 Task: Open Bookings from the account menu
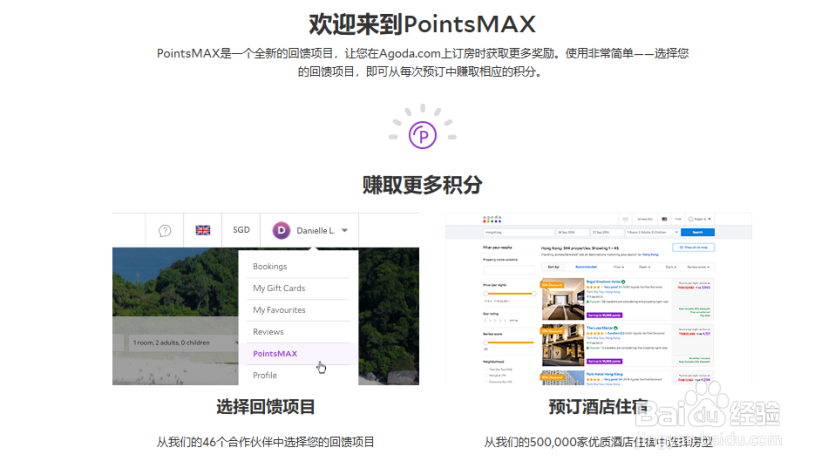point(270,266)
